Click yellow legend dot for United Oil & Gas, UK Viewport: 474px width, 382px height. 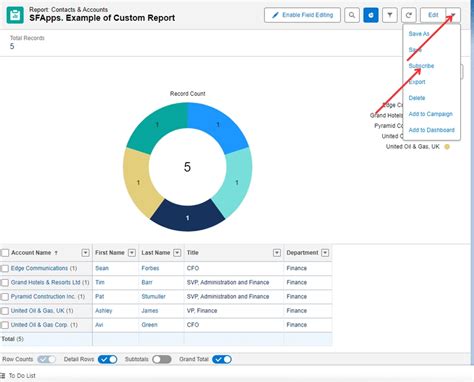[x=447, y=147]
